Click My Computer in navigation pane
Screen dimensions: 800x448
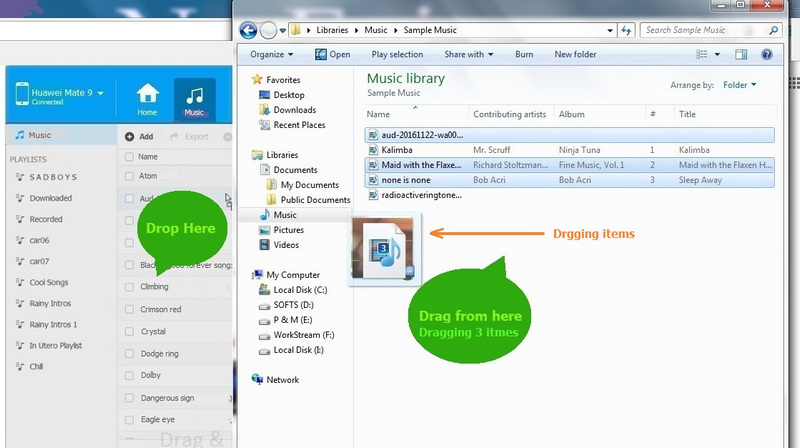pos(292,275)
